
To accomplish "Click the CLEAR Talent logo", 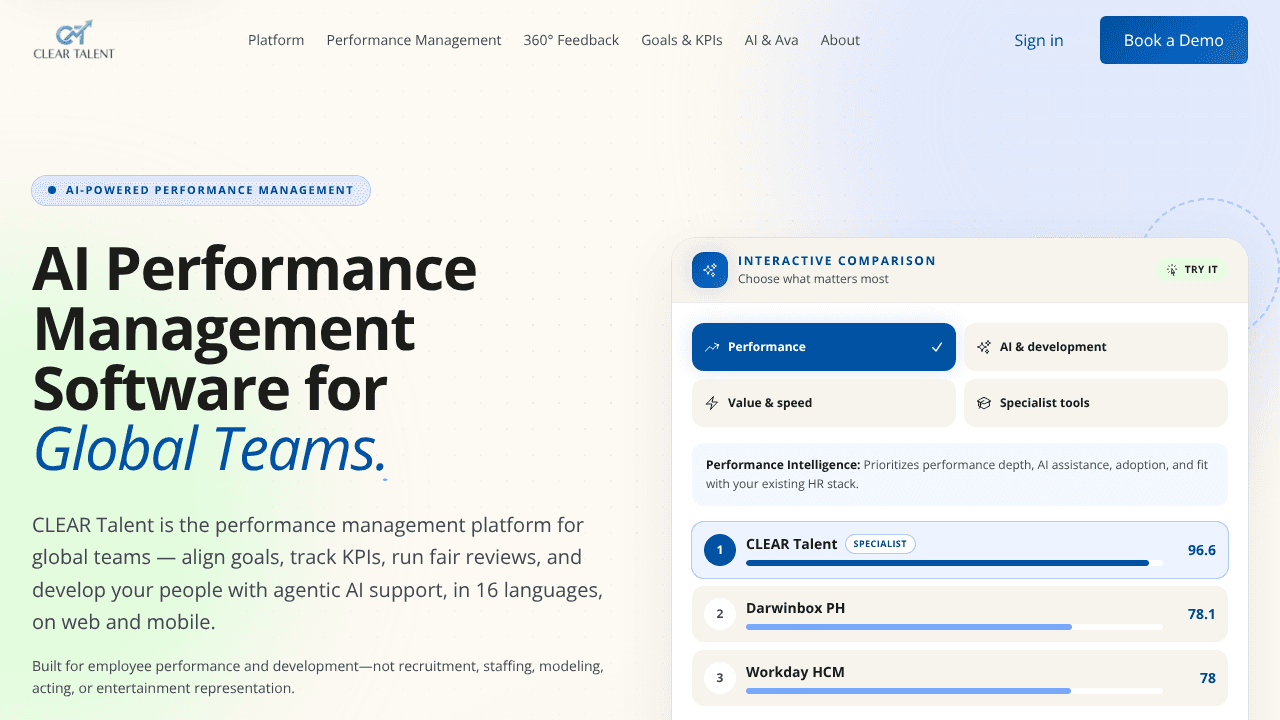I will click(x=74, y=40).
